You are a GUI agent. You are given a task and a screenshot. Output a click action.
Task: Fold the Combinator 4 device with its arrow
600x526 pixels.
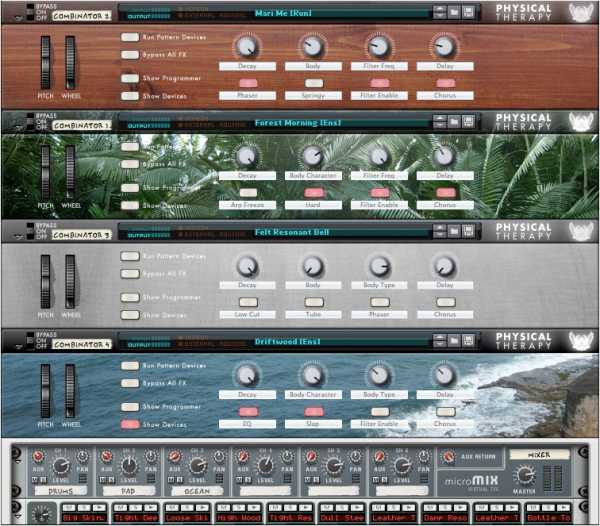coord(18,346)
